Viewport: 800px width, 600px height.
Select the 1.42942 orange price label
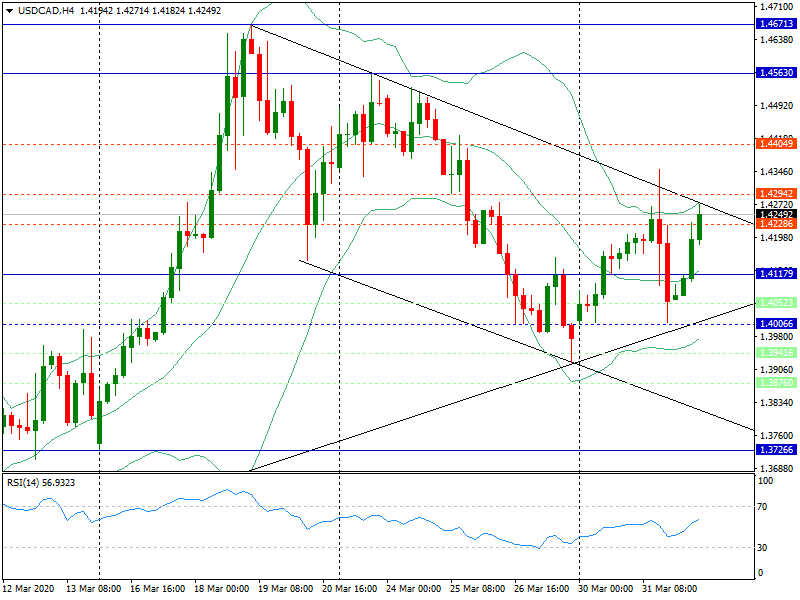pos(776,194)
